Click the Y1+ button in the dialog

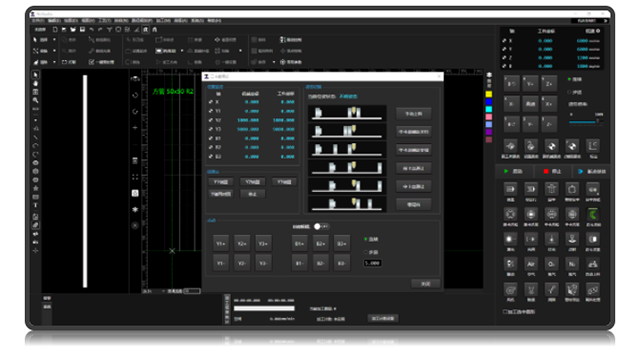click(x=221, y=243)
